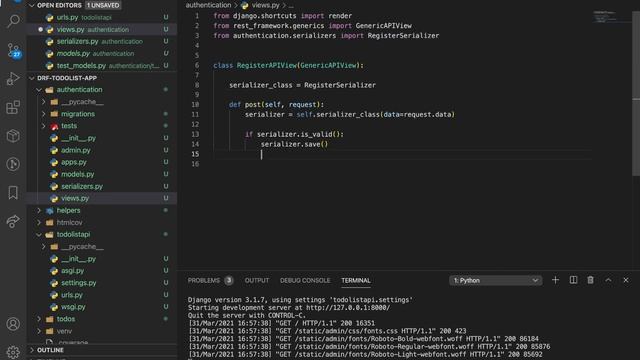The image size is (640, 360).
Task: Open urls.py in todolistapi folder tree
Action: coord(102,295)
